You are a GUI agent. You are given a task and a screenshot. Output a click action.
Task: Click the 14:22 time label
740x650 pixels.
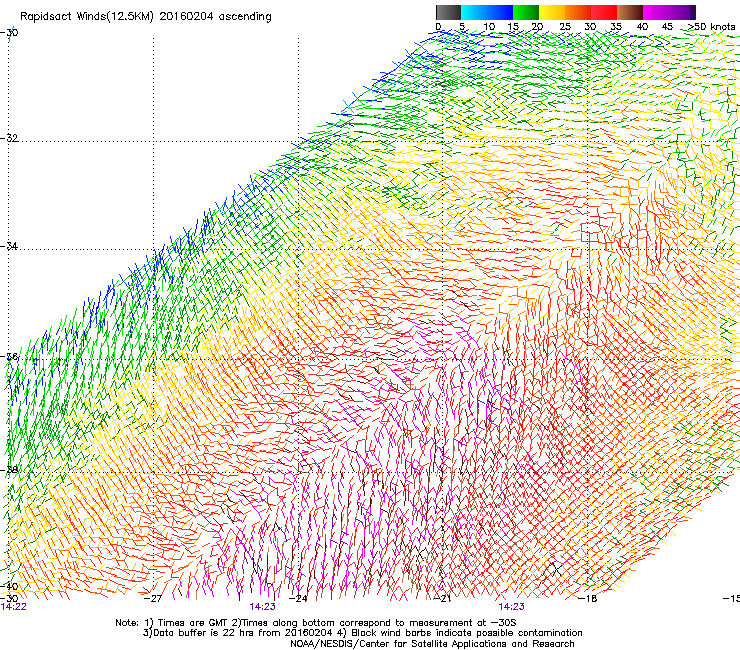13,607
